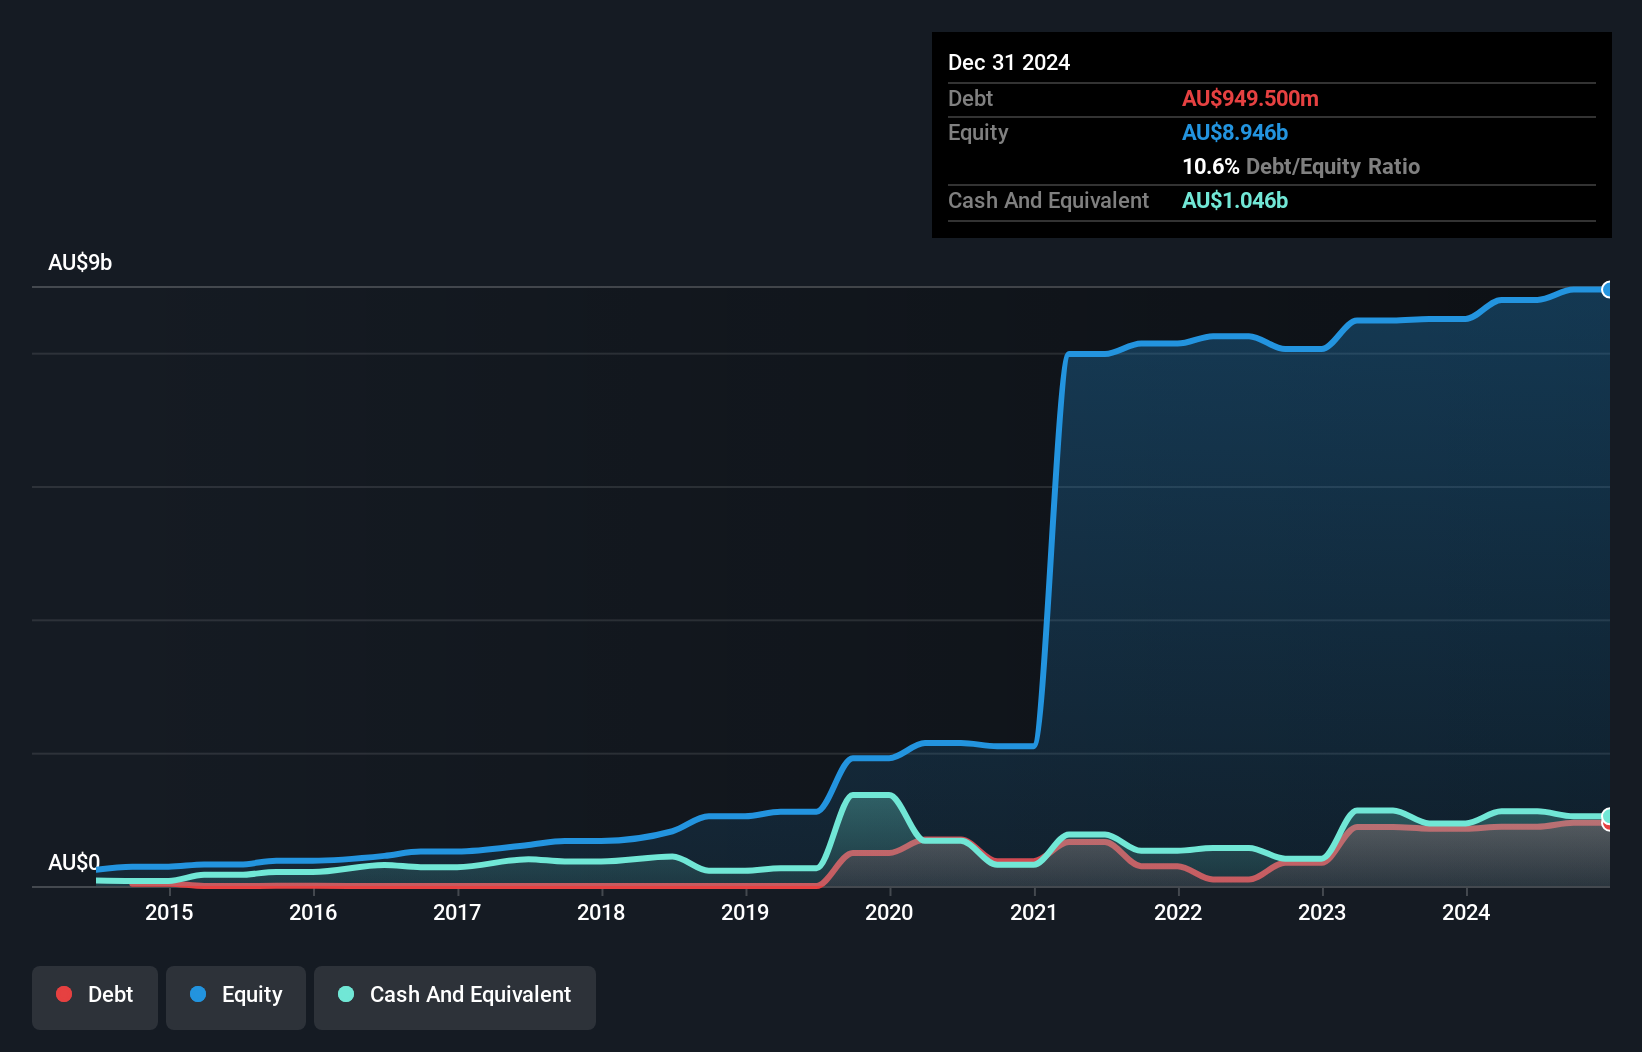
Task: Click the Debt row label in tooltip
Action: (970, 99)
